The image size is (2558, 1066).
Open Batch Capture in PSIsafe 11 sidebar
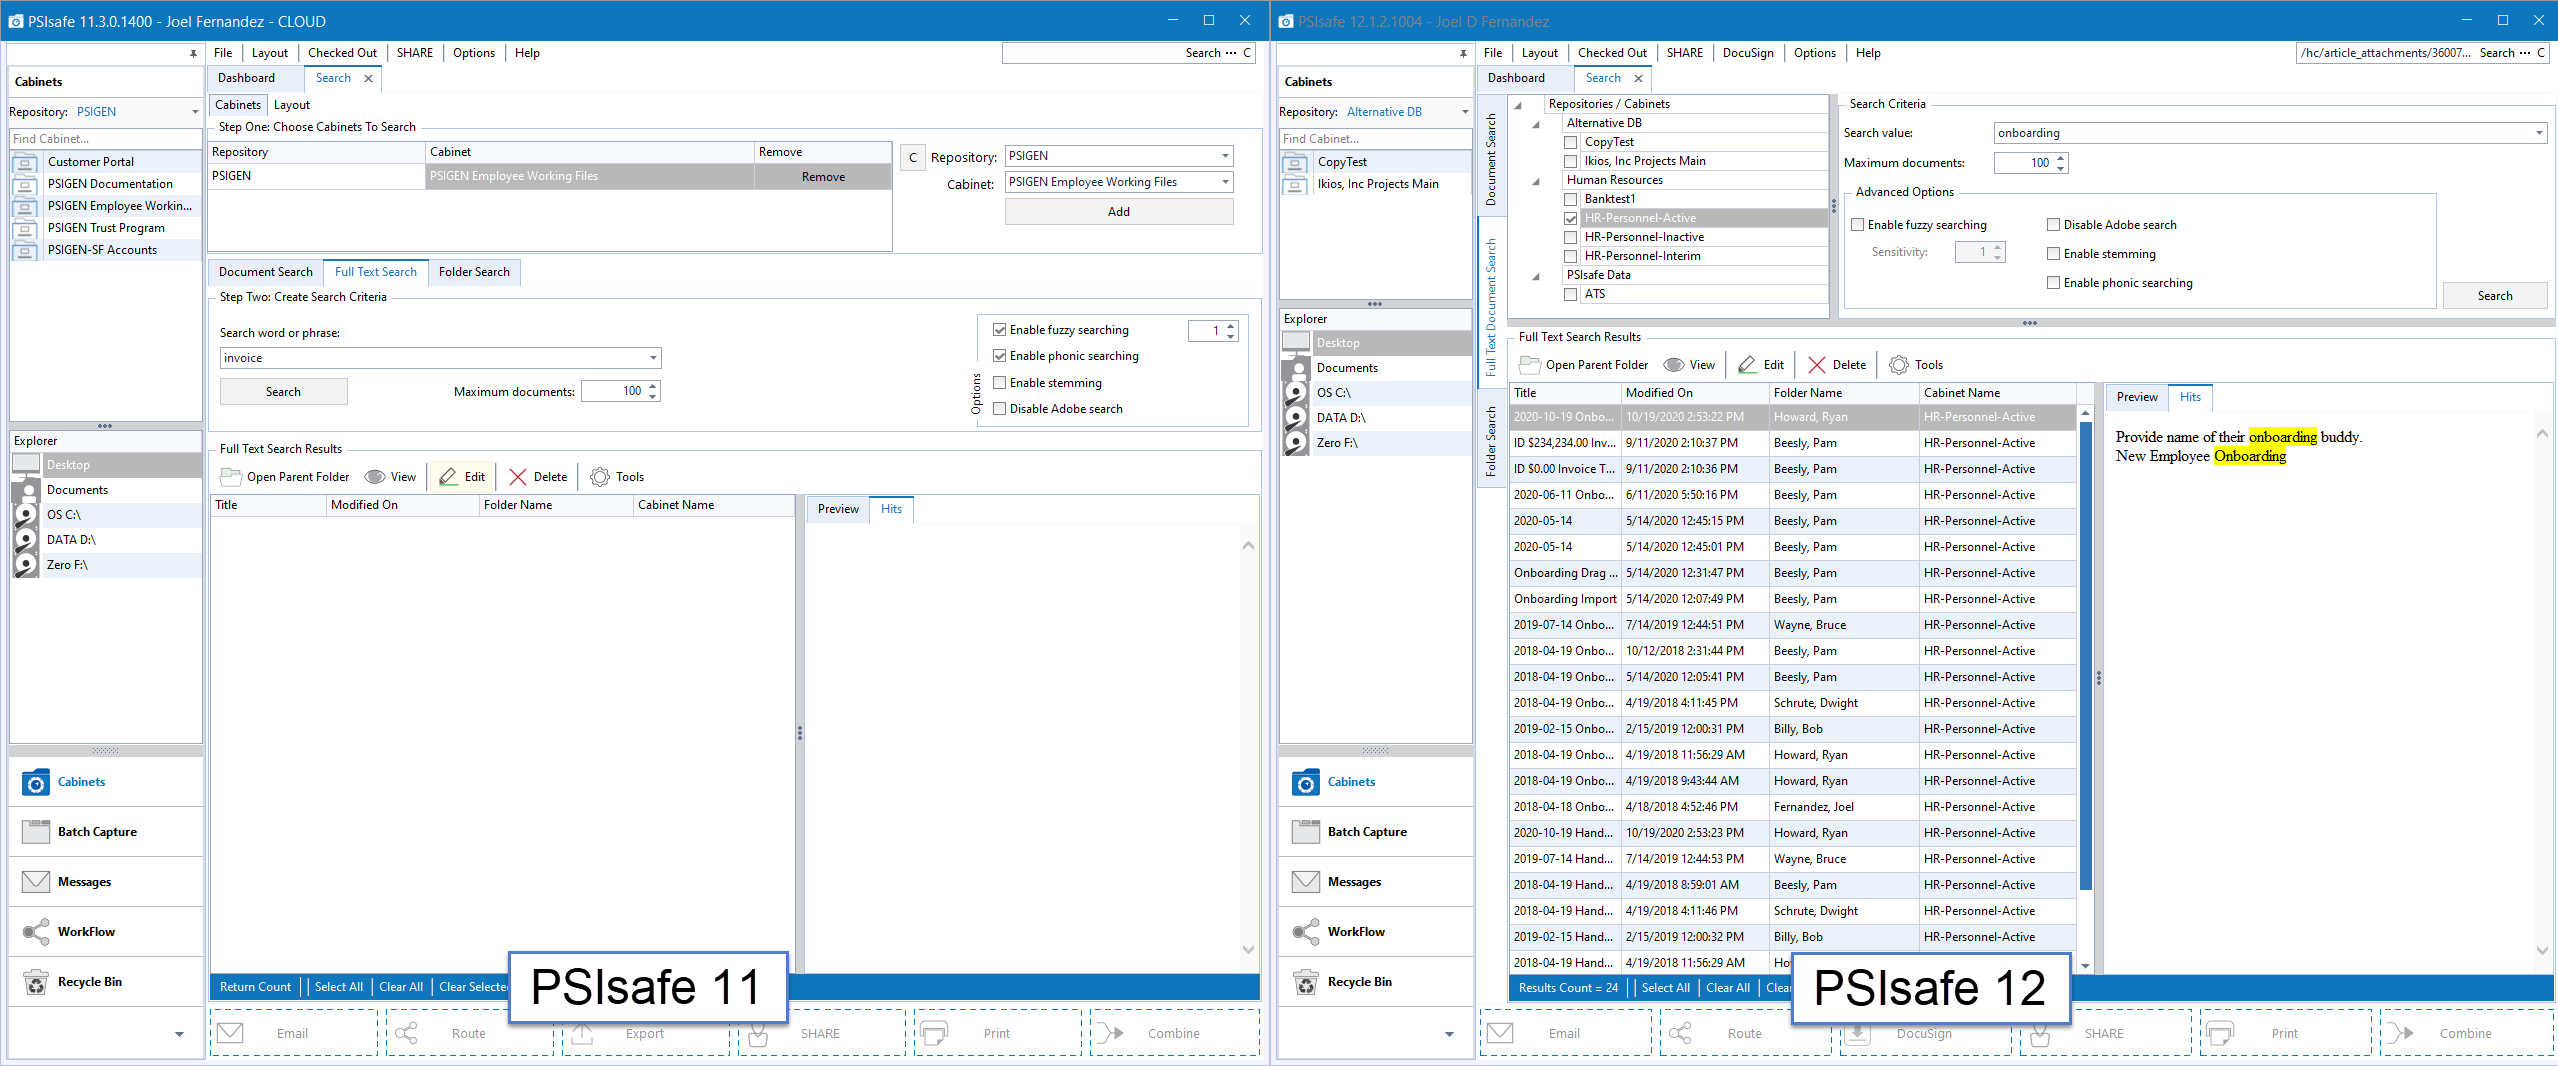97,832
